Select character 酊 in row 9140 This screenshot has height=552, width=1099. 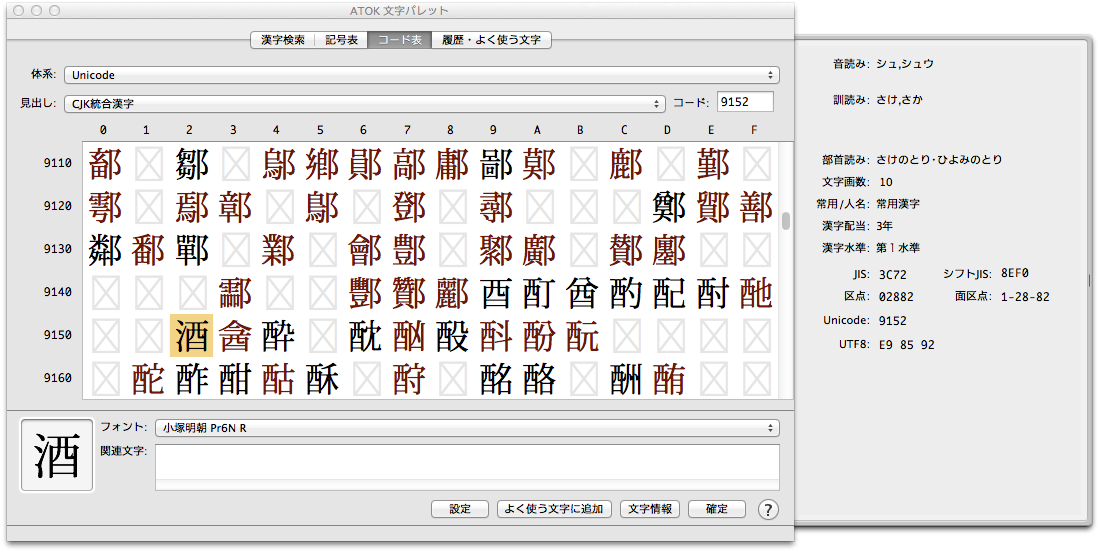[539, 293]
